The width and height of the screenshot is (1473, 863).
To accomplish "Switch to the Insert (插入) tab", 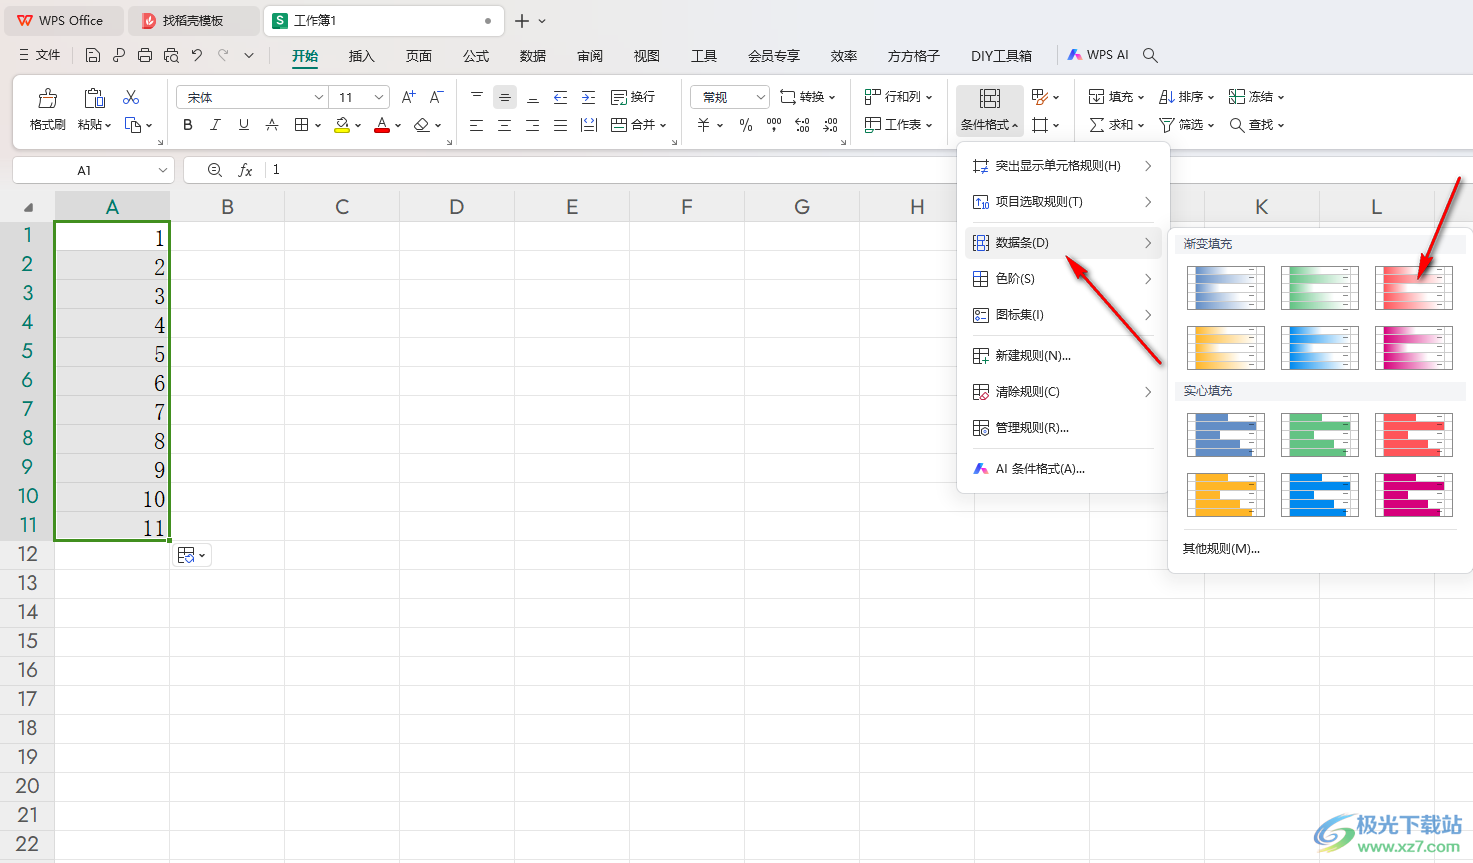I will coord(361,56).
